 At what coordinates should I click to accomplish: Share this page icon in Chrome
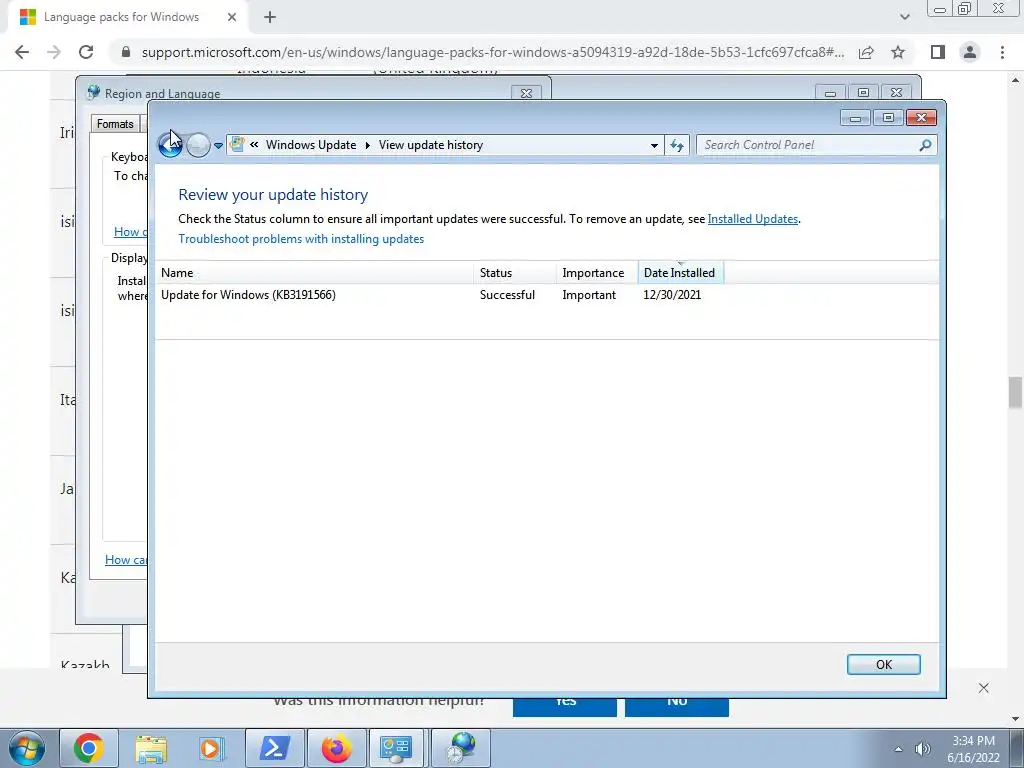(x=866, y=52)
